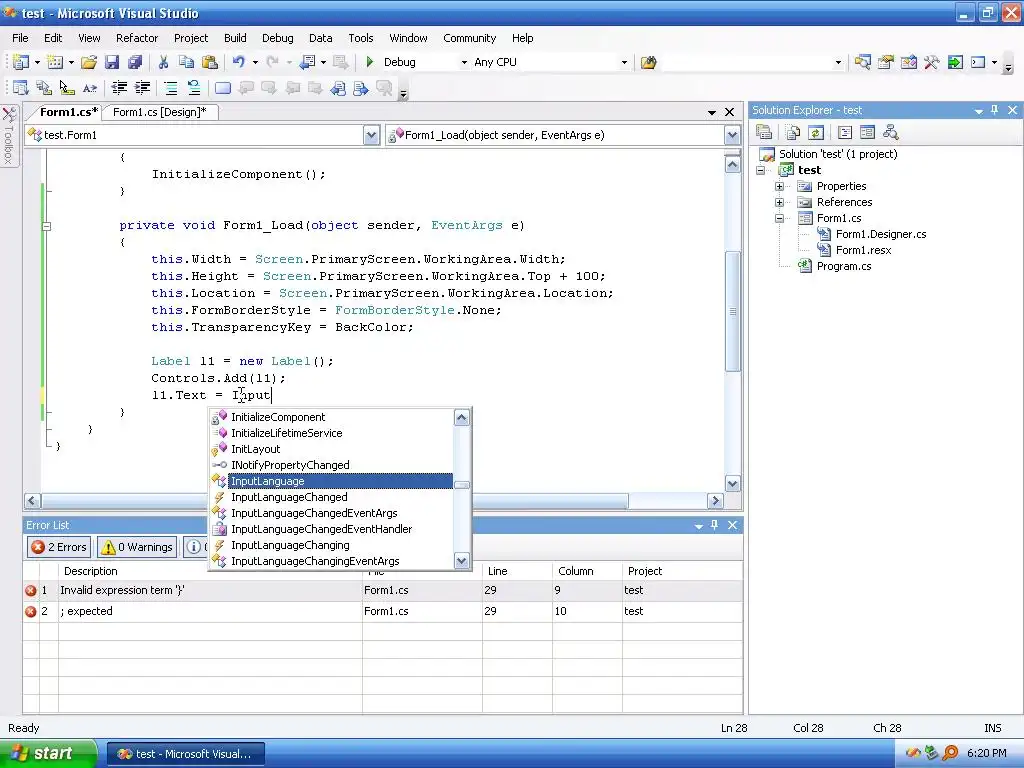Image resolution: width=1024 pixels, height=768 pixels.
Task: Open the Debug menu
Action: tap(278, 38)
